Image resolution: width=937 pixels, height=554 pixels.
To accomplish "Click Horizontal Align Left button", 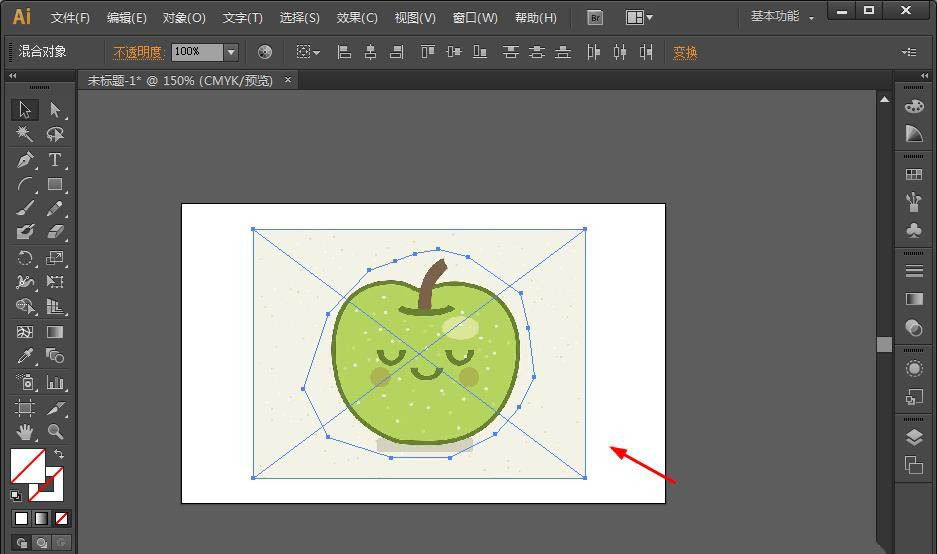I will pos(344,52).
